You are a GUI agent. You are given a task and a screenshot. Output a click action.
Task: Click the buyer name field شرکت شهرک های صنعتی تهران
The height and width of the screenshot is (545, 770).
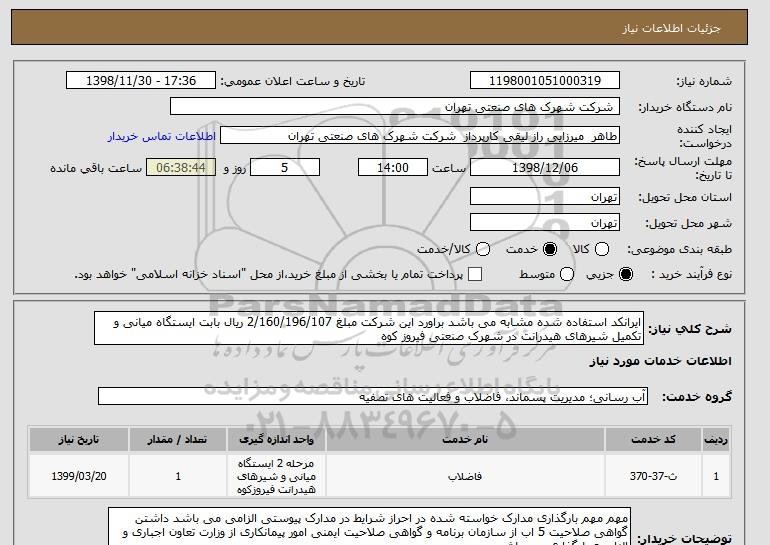click(x=395, y=107)
